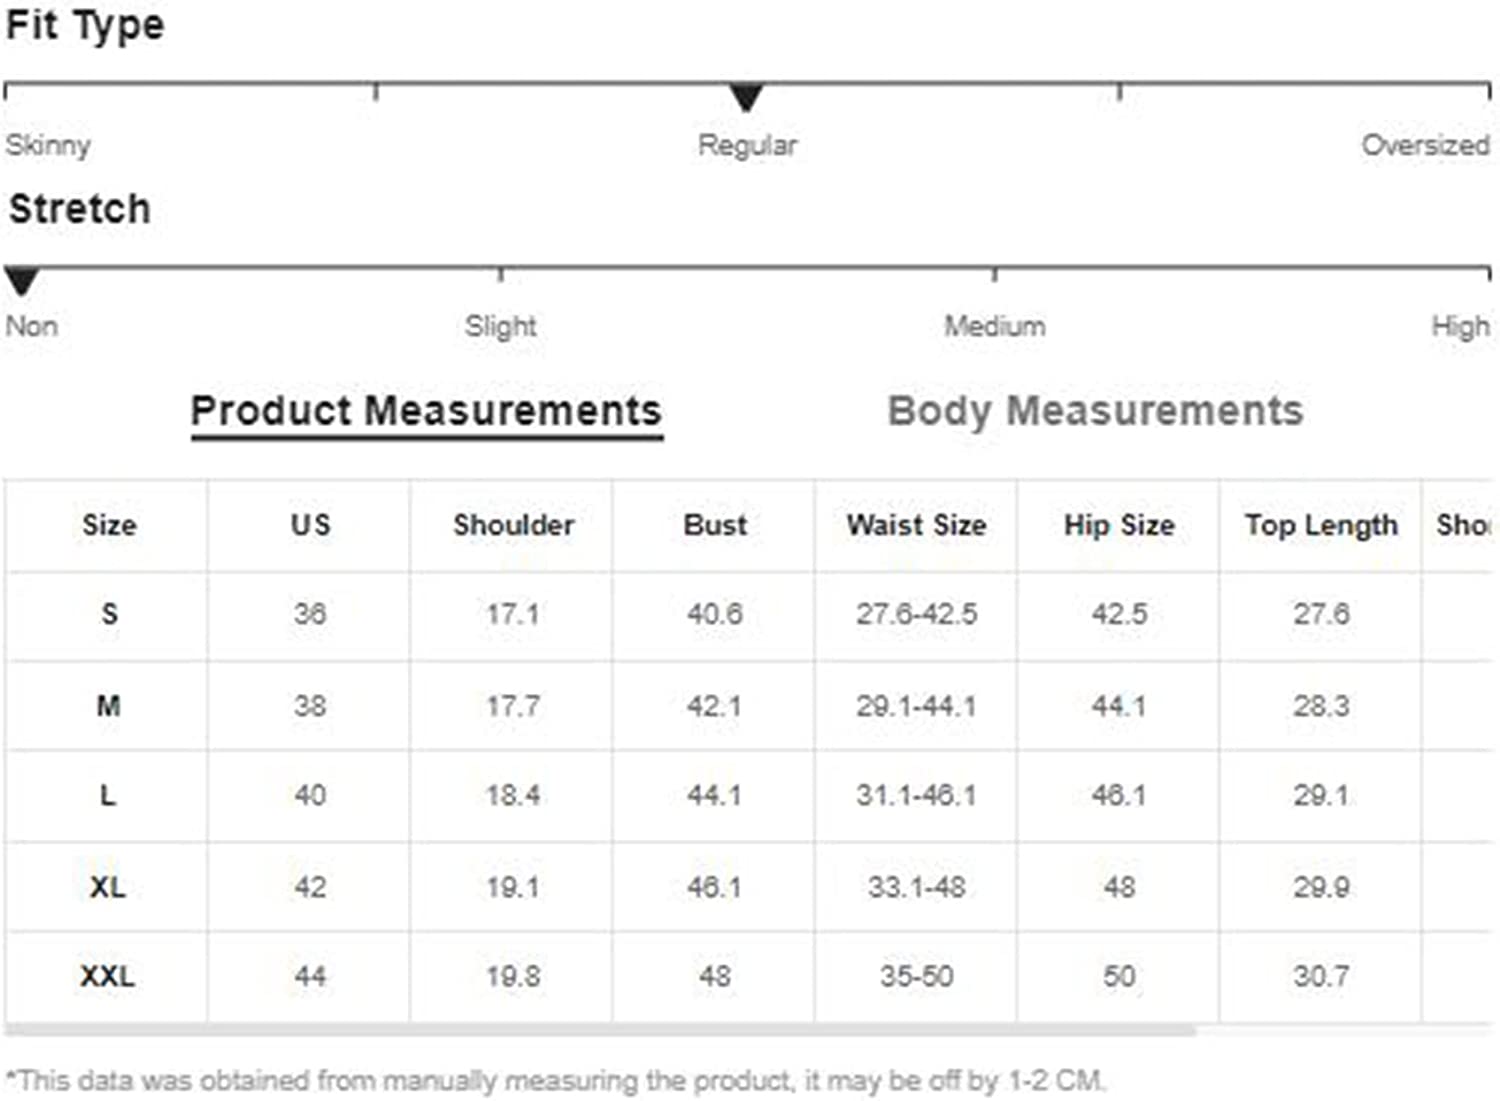Select the XXL size row label
Viewport: 1500px width, 1101px height.
[107, 976]
